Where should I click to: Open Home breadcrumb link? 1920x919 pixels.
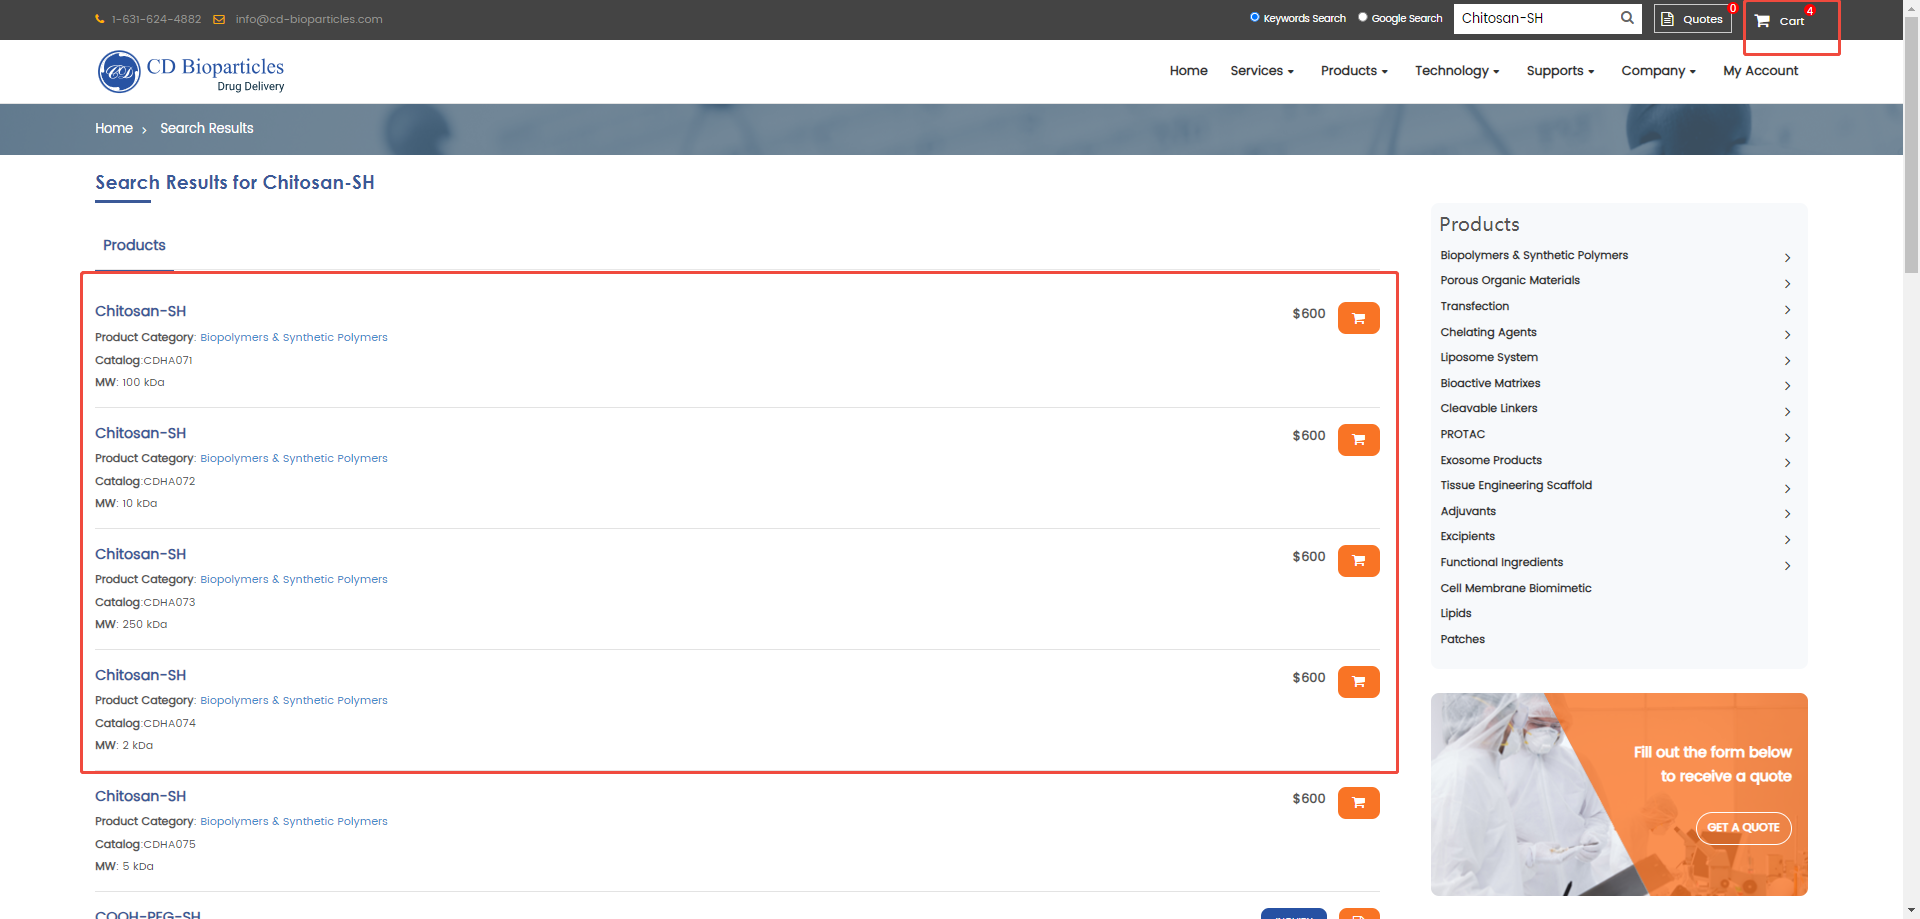114,128
